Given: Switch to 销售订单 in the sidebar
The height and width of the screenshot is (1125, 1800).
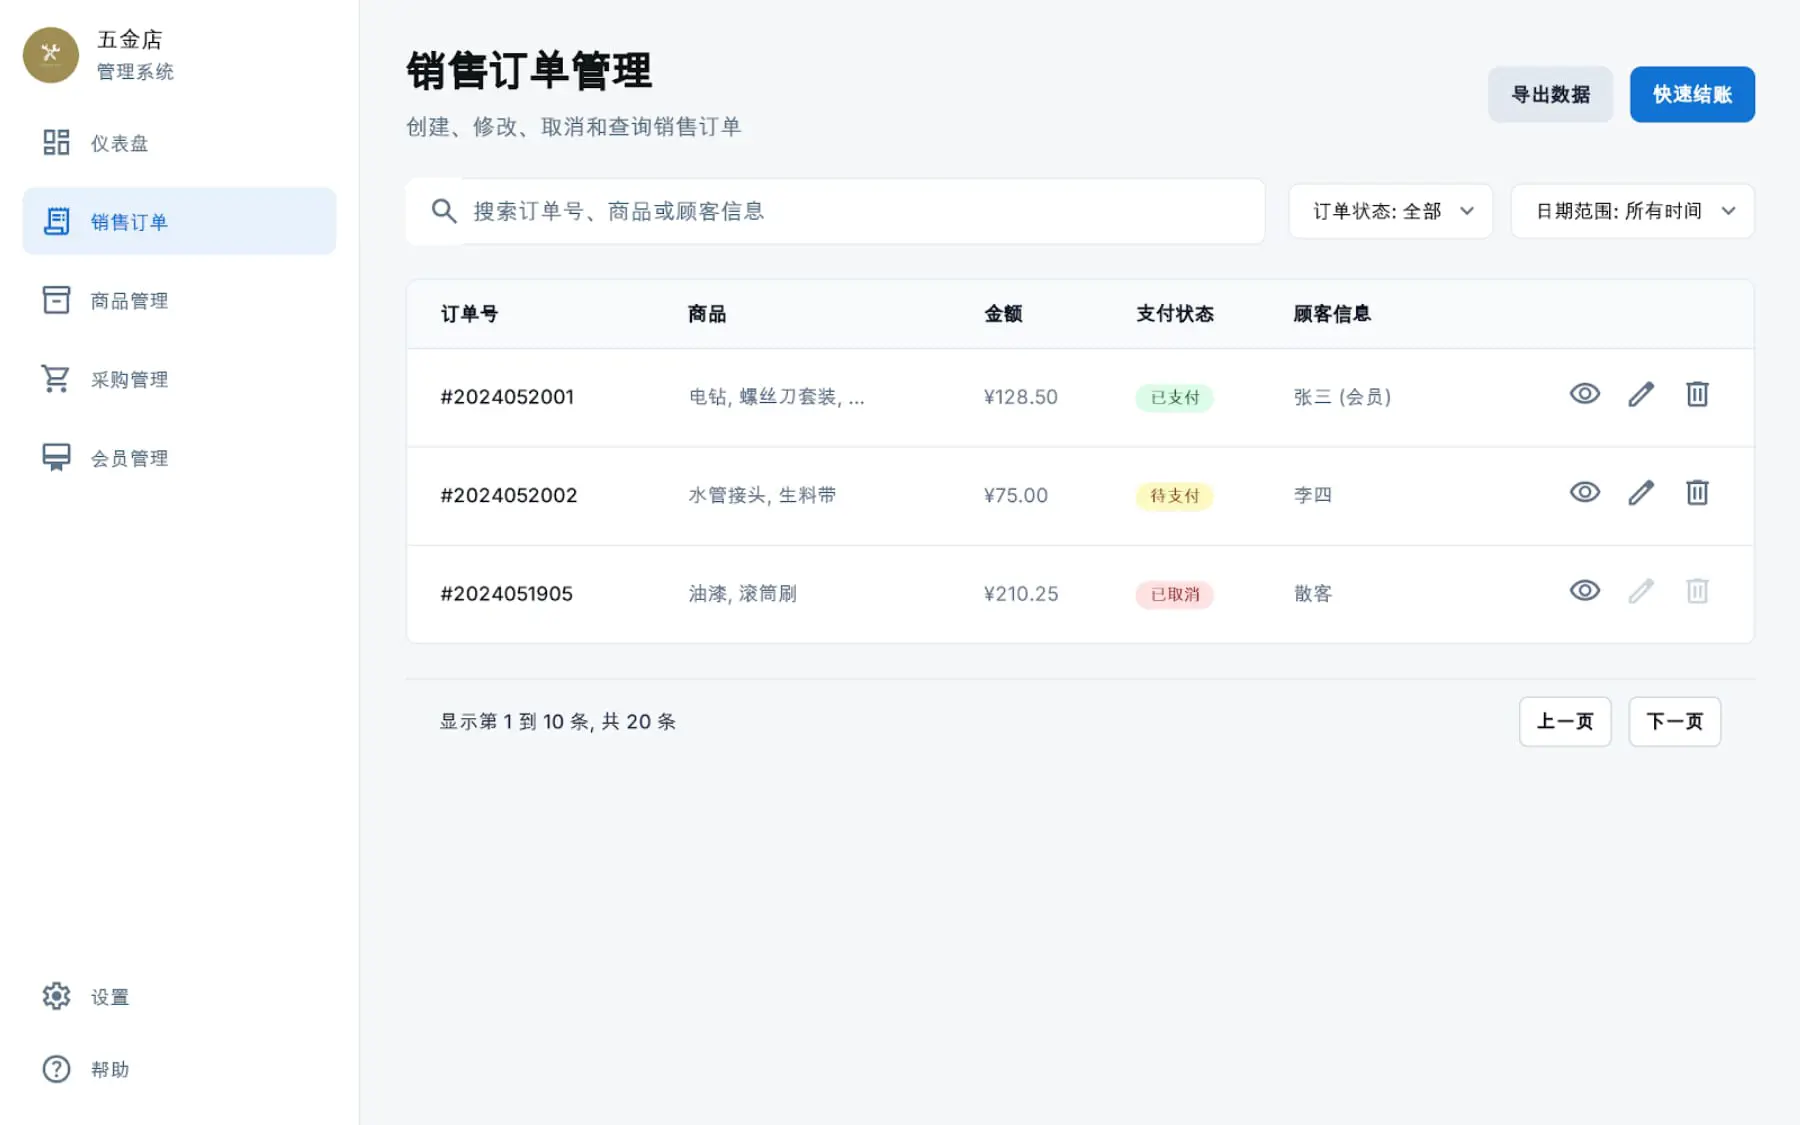Looking at the screenshot, I should tap(128, 221).
